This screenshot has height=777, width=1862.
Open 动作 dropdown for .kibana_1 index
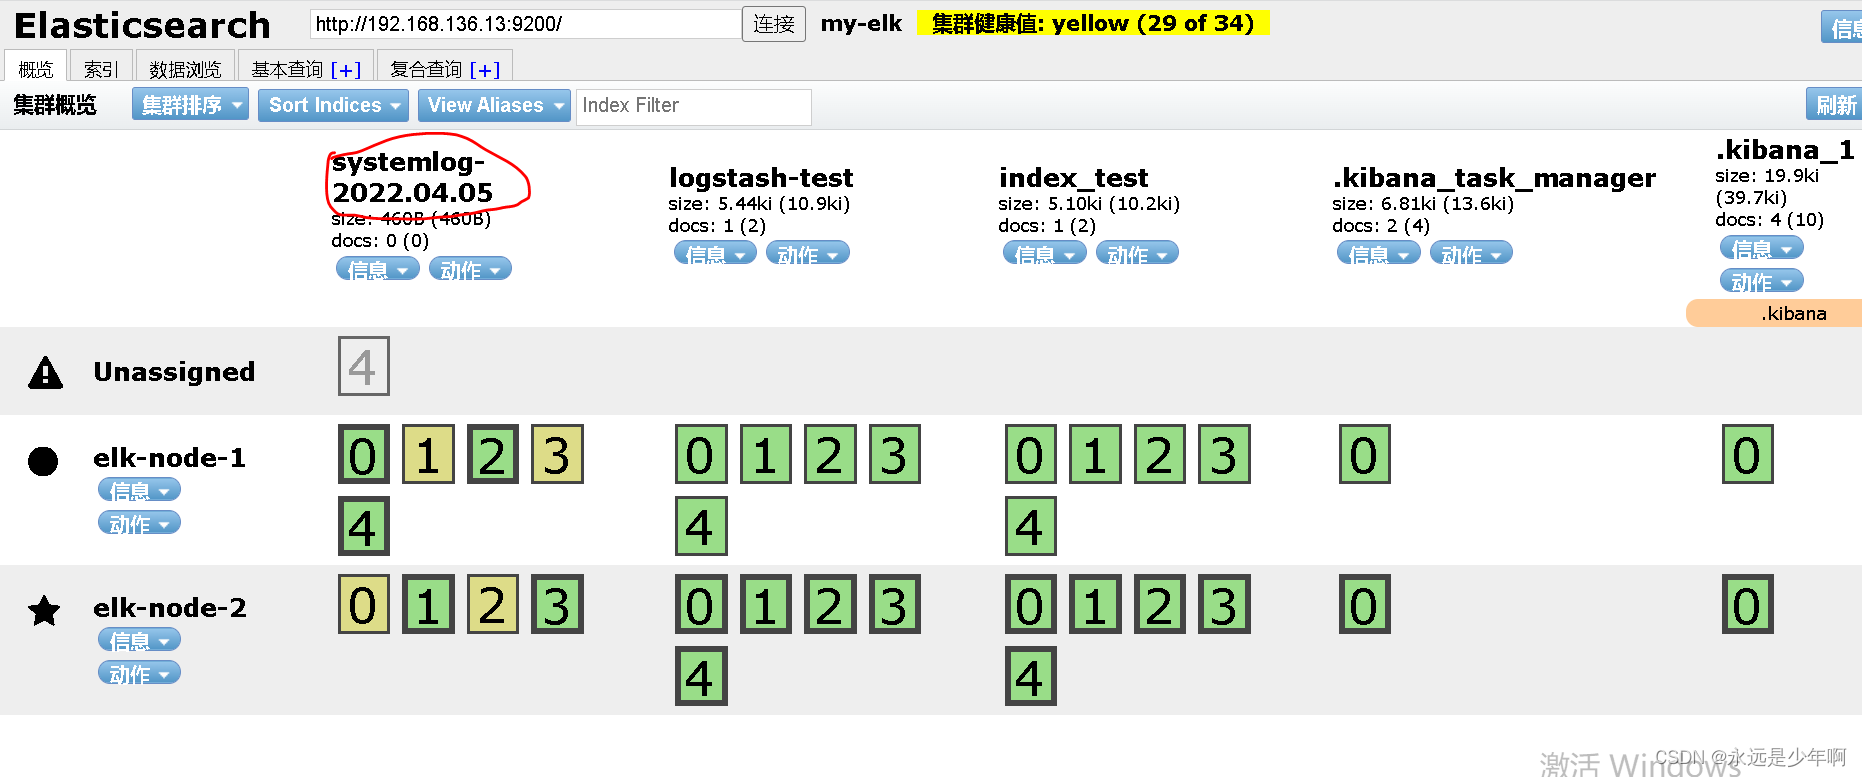(1762, 280)
